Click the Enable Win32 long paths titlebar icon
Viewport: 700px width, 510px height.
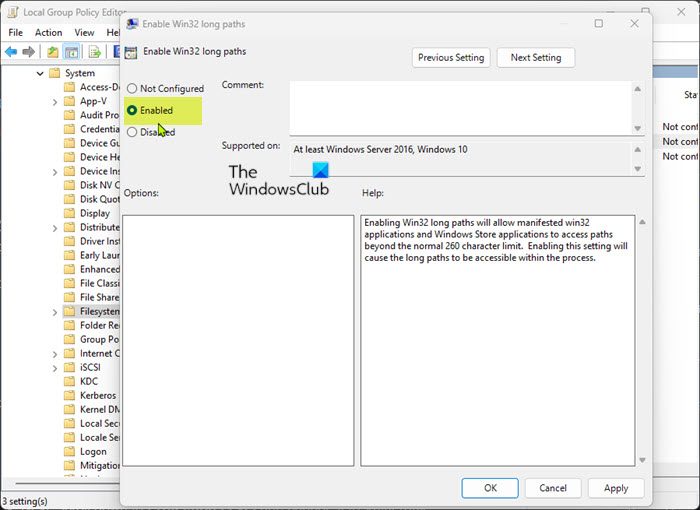132,24
